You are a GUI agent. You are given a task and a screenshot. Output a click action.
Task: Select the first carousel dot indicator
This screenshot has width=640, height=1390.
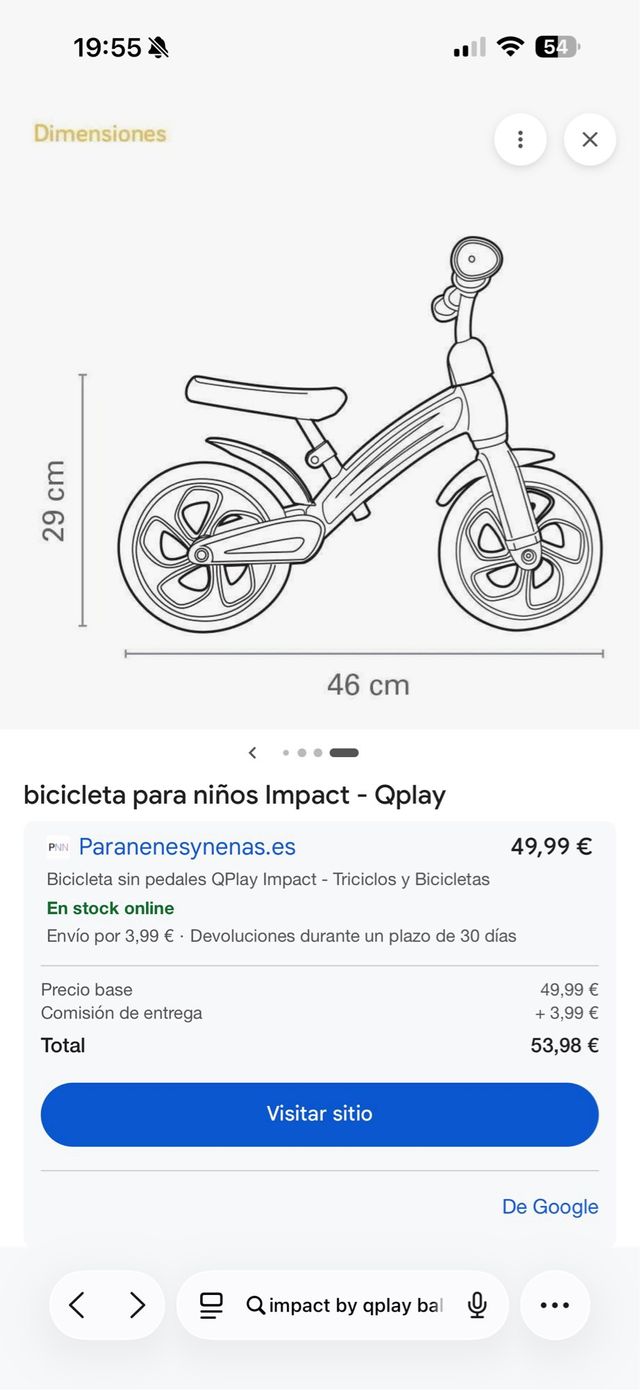(x=285, y=752)
